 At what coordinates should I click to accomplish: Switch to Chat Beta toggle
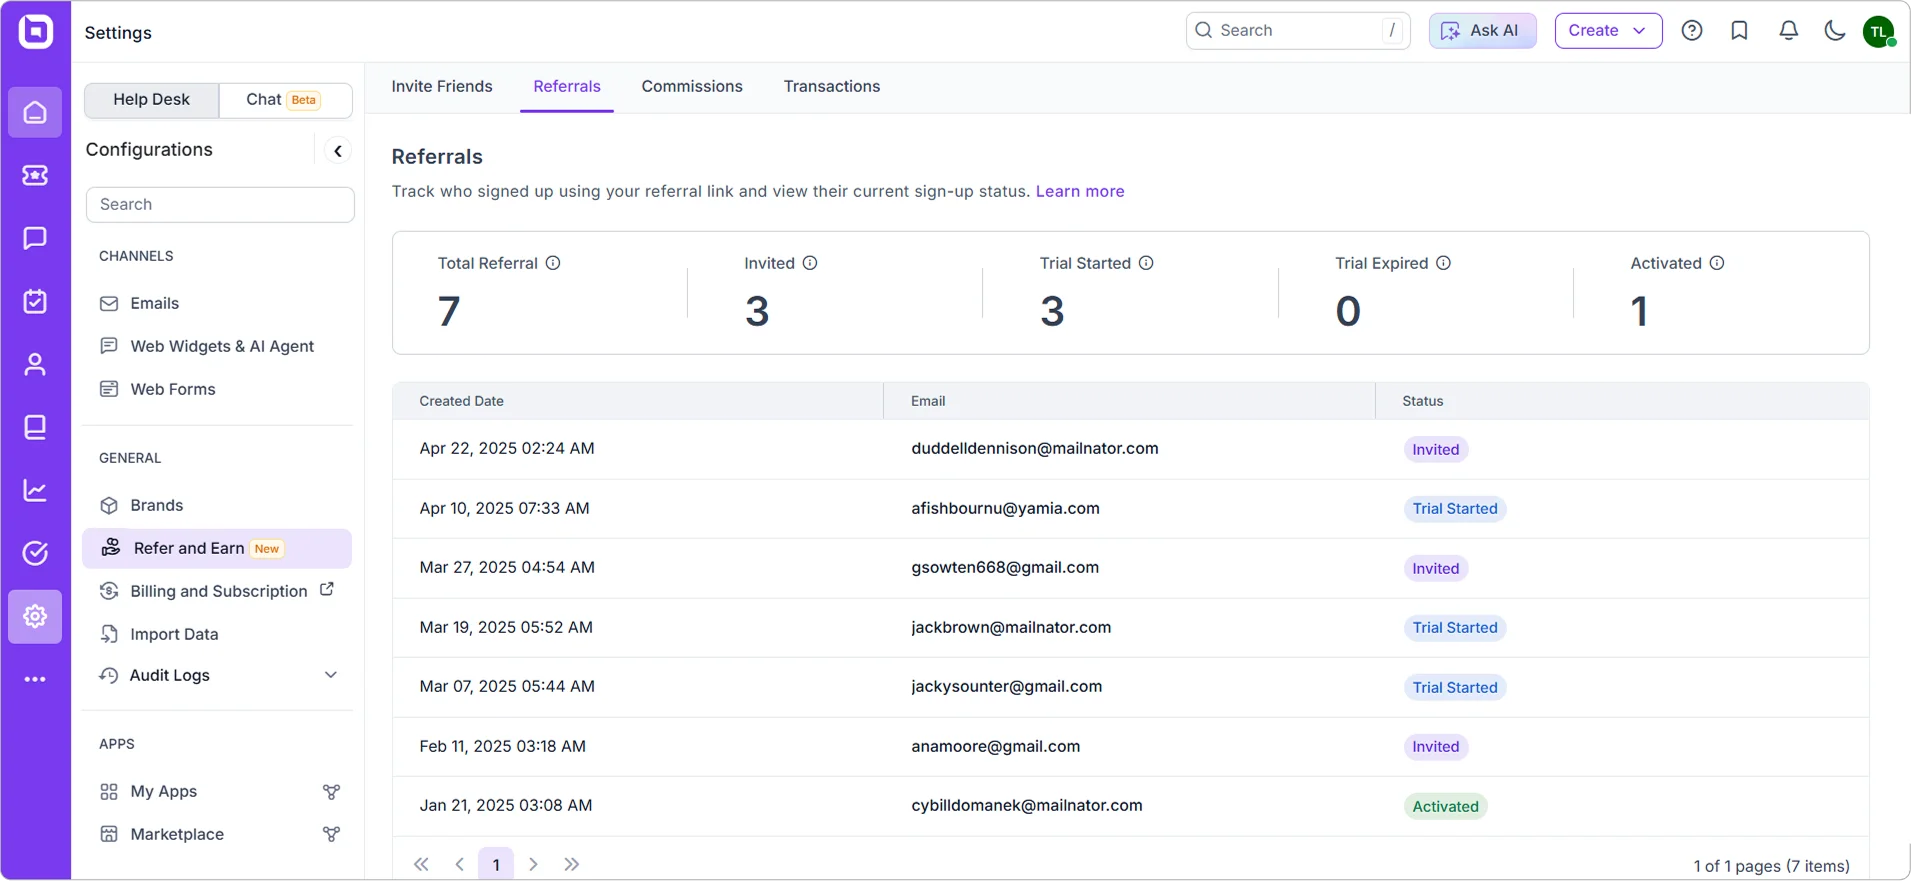pyautogui.click(x=284, y=100)
